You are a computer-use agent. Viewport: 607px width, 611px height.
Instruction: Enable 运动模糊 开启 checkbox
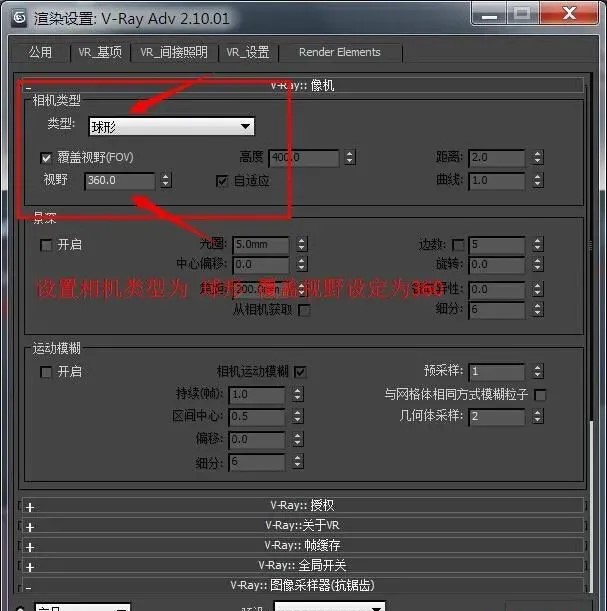tap(46, 372)
